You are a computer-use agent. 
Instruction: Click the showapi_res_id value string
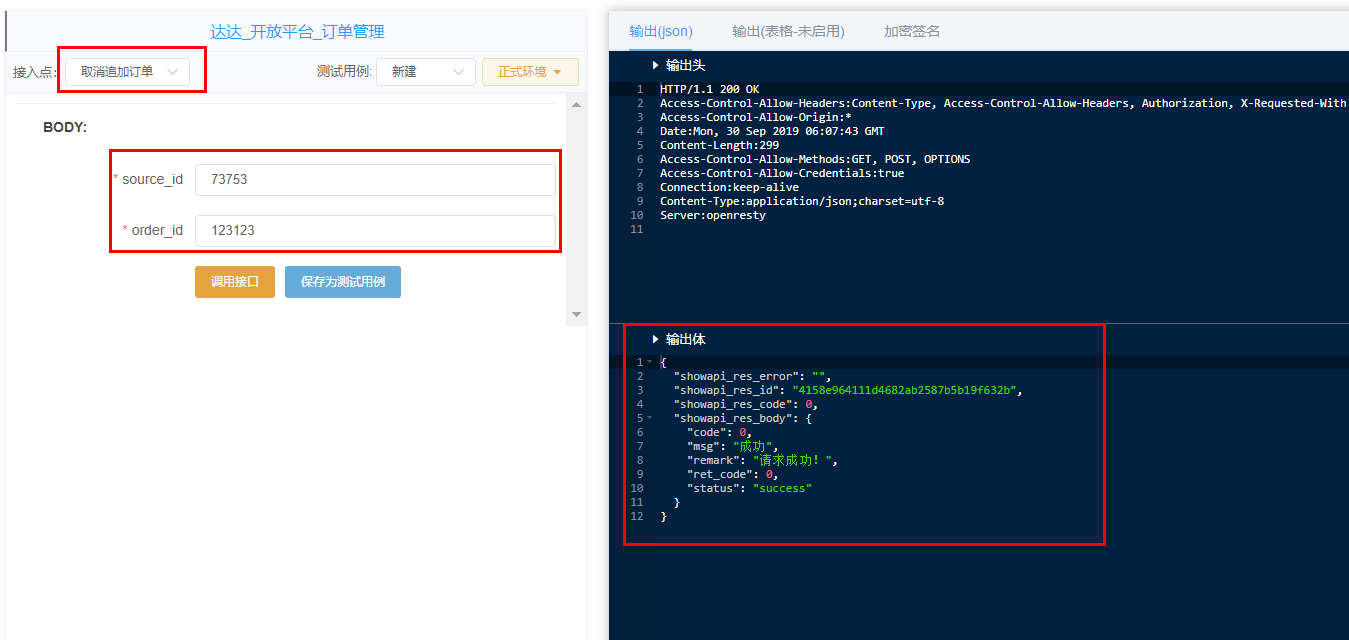point(904,390)
